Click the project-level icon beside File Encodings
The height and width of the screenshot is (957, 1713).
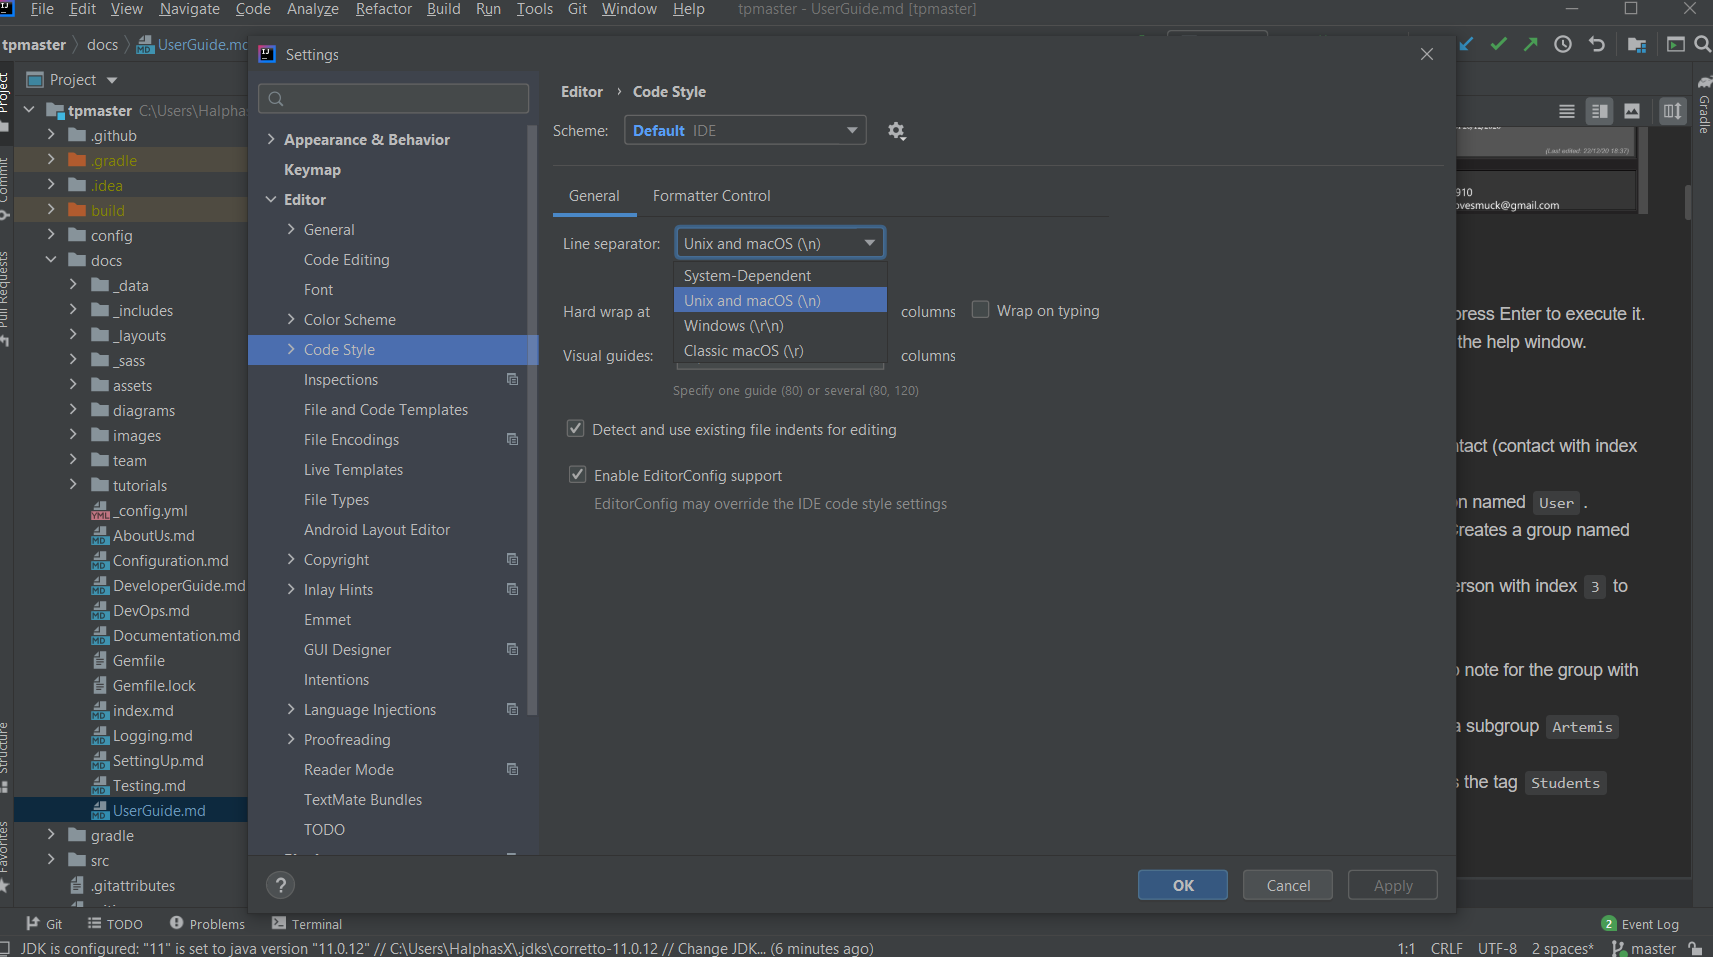pyautogui.click(x=512, y=439)
